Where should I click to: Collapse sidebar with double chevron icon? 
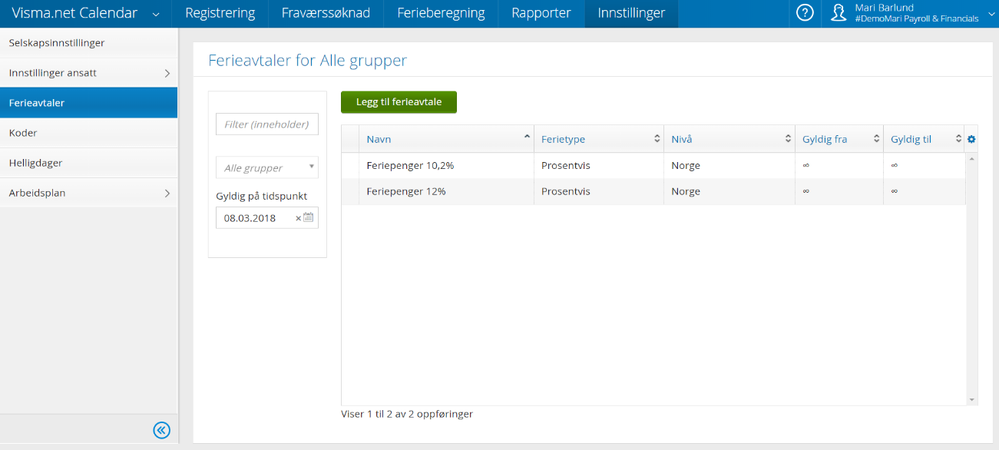[162, 430]
